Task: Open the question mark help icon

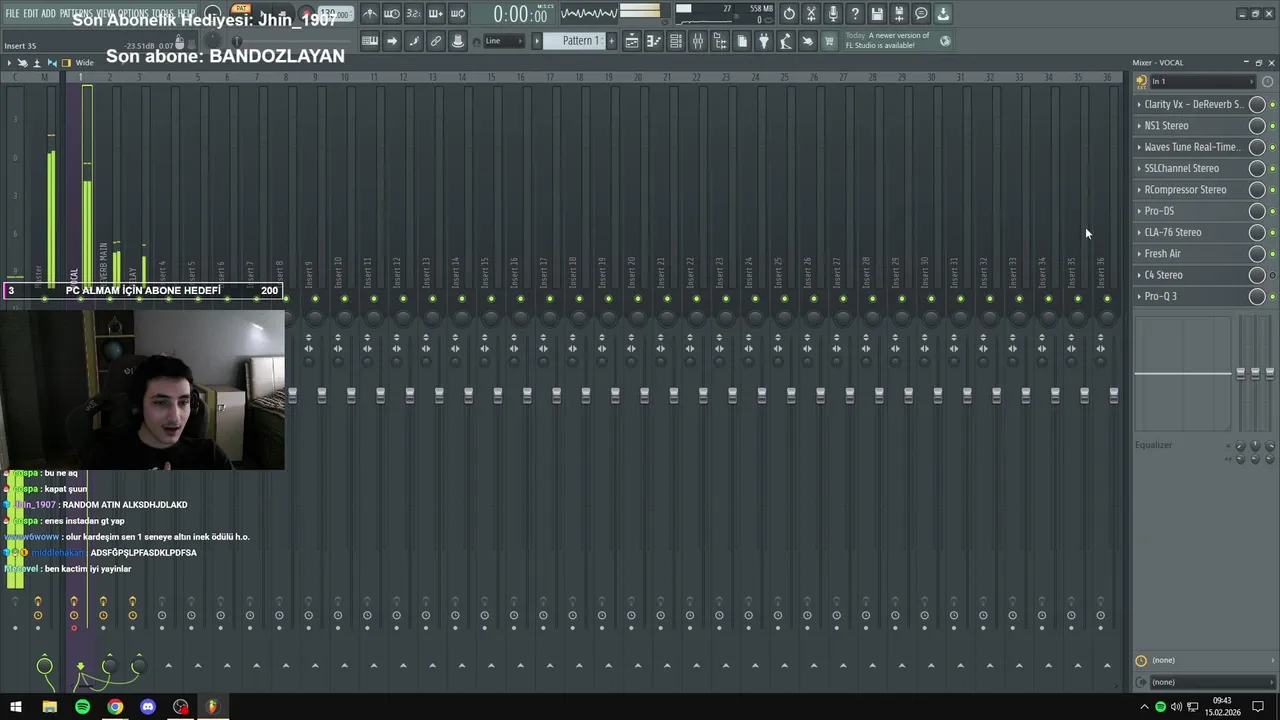Action: [x=855, y=14]
